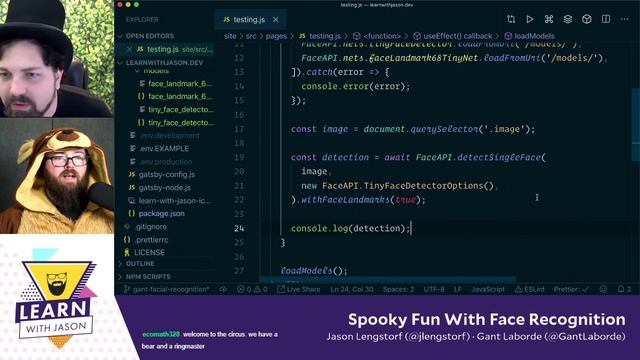Expand the NPM Scripts section
Screen dimensions: 640x360
pos(120,277)
